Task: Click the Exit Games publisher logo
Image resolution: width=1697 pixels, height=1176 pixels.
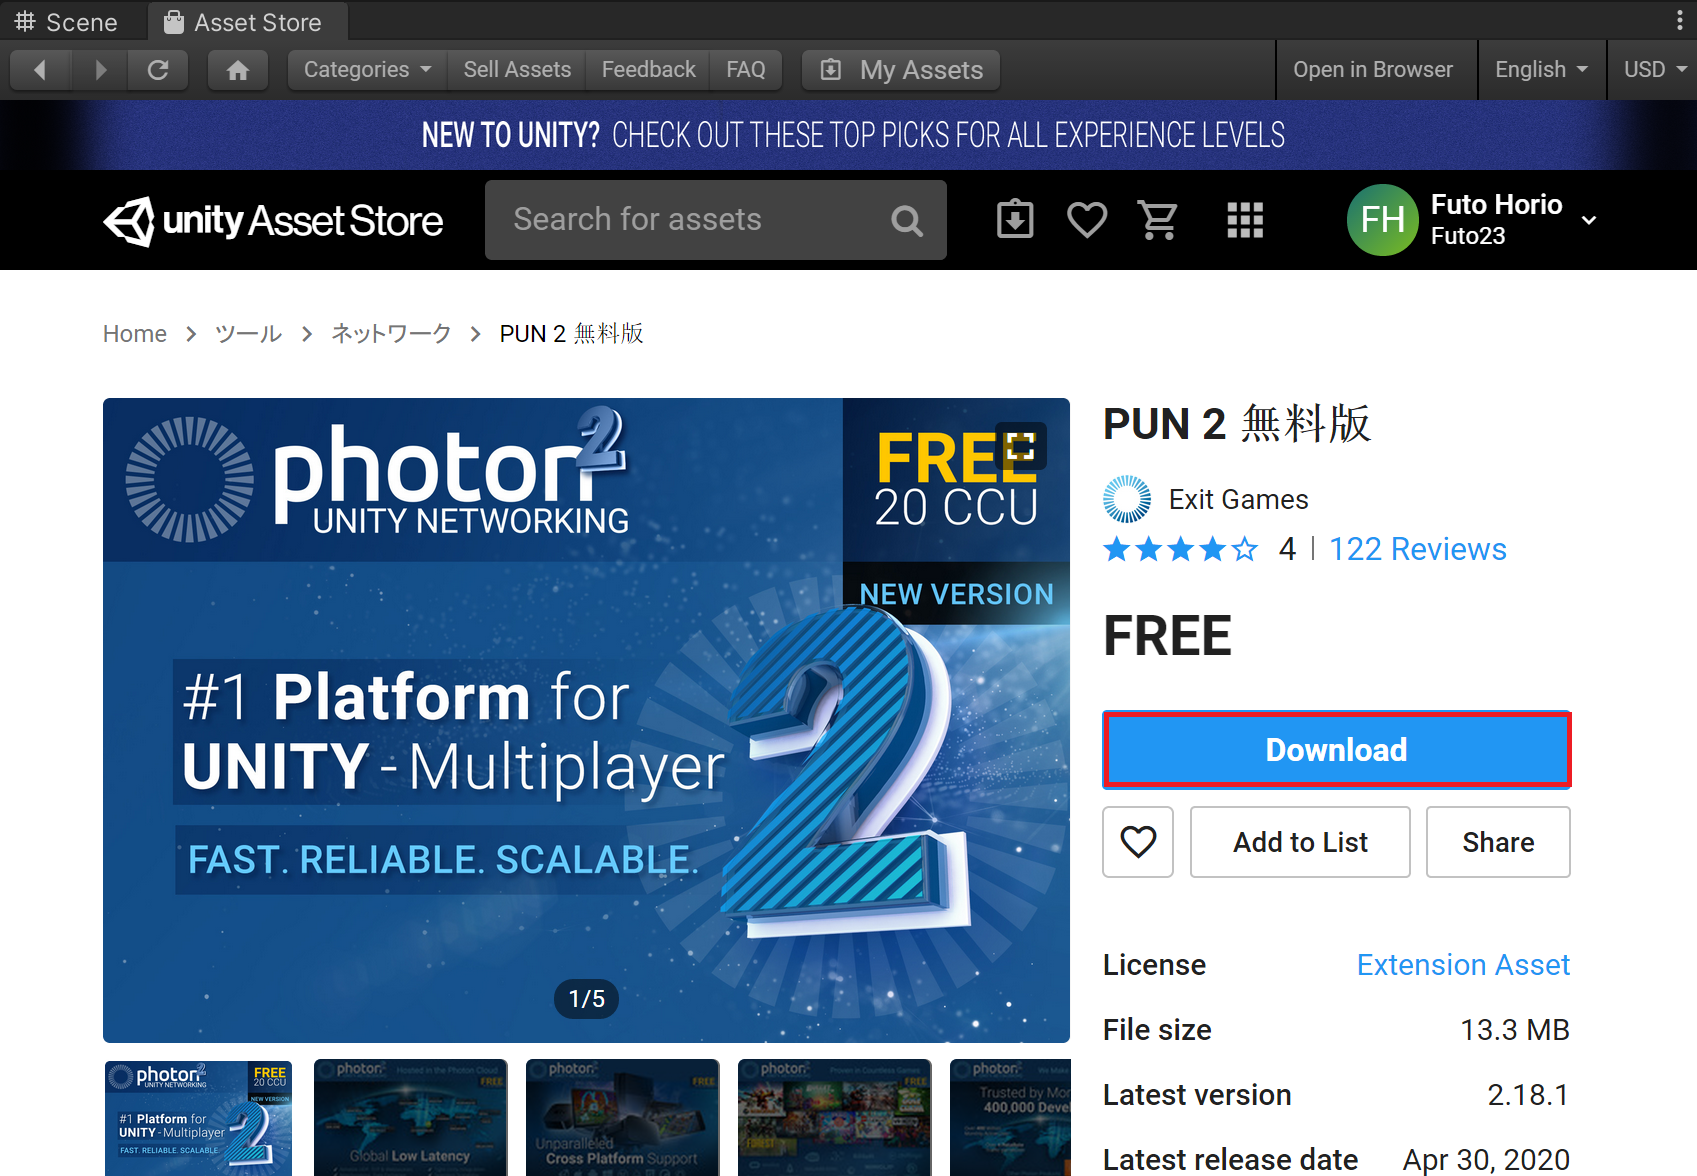Action: click(1127, 499)
